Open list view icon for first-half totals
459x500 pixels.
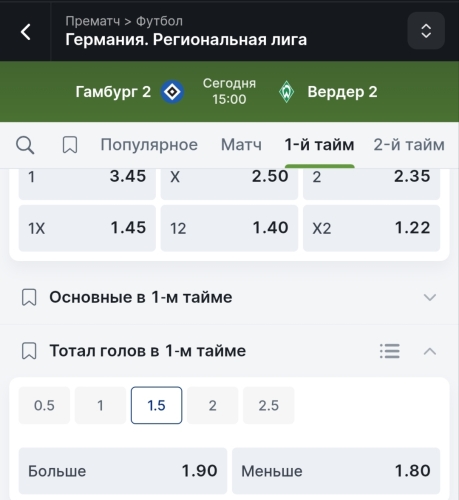390,351
